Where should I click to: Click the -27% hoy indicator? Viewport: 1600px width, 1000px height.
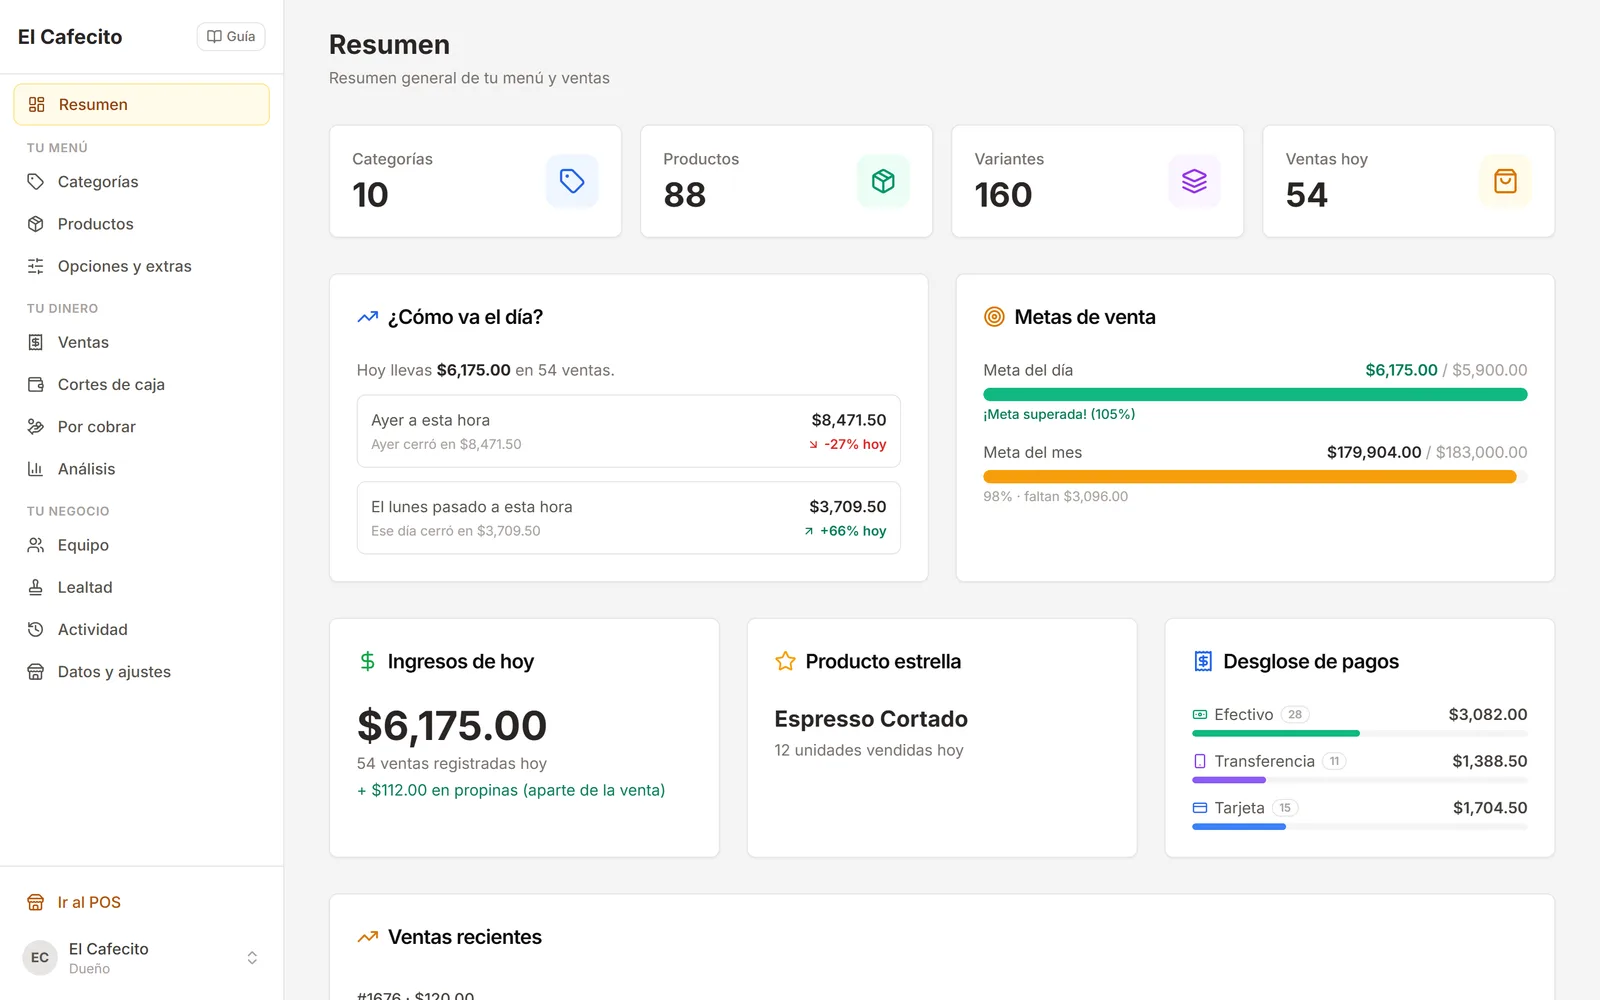[847, 444]
